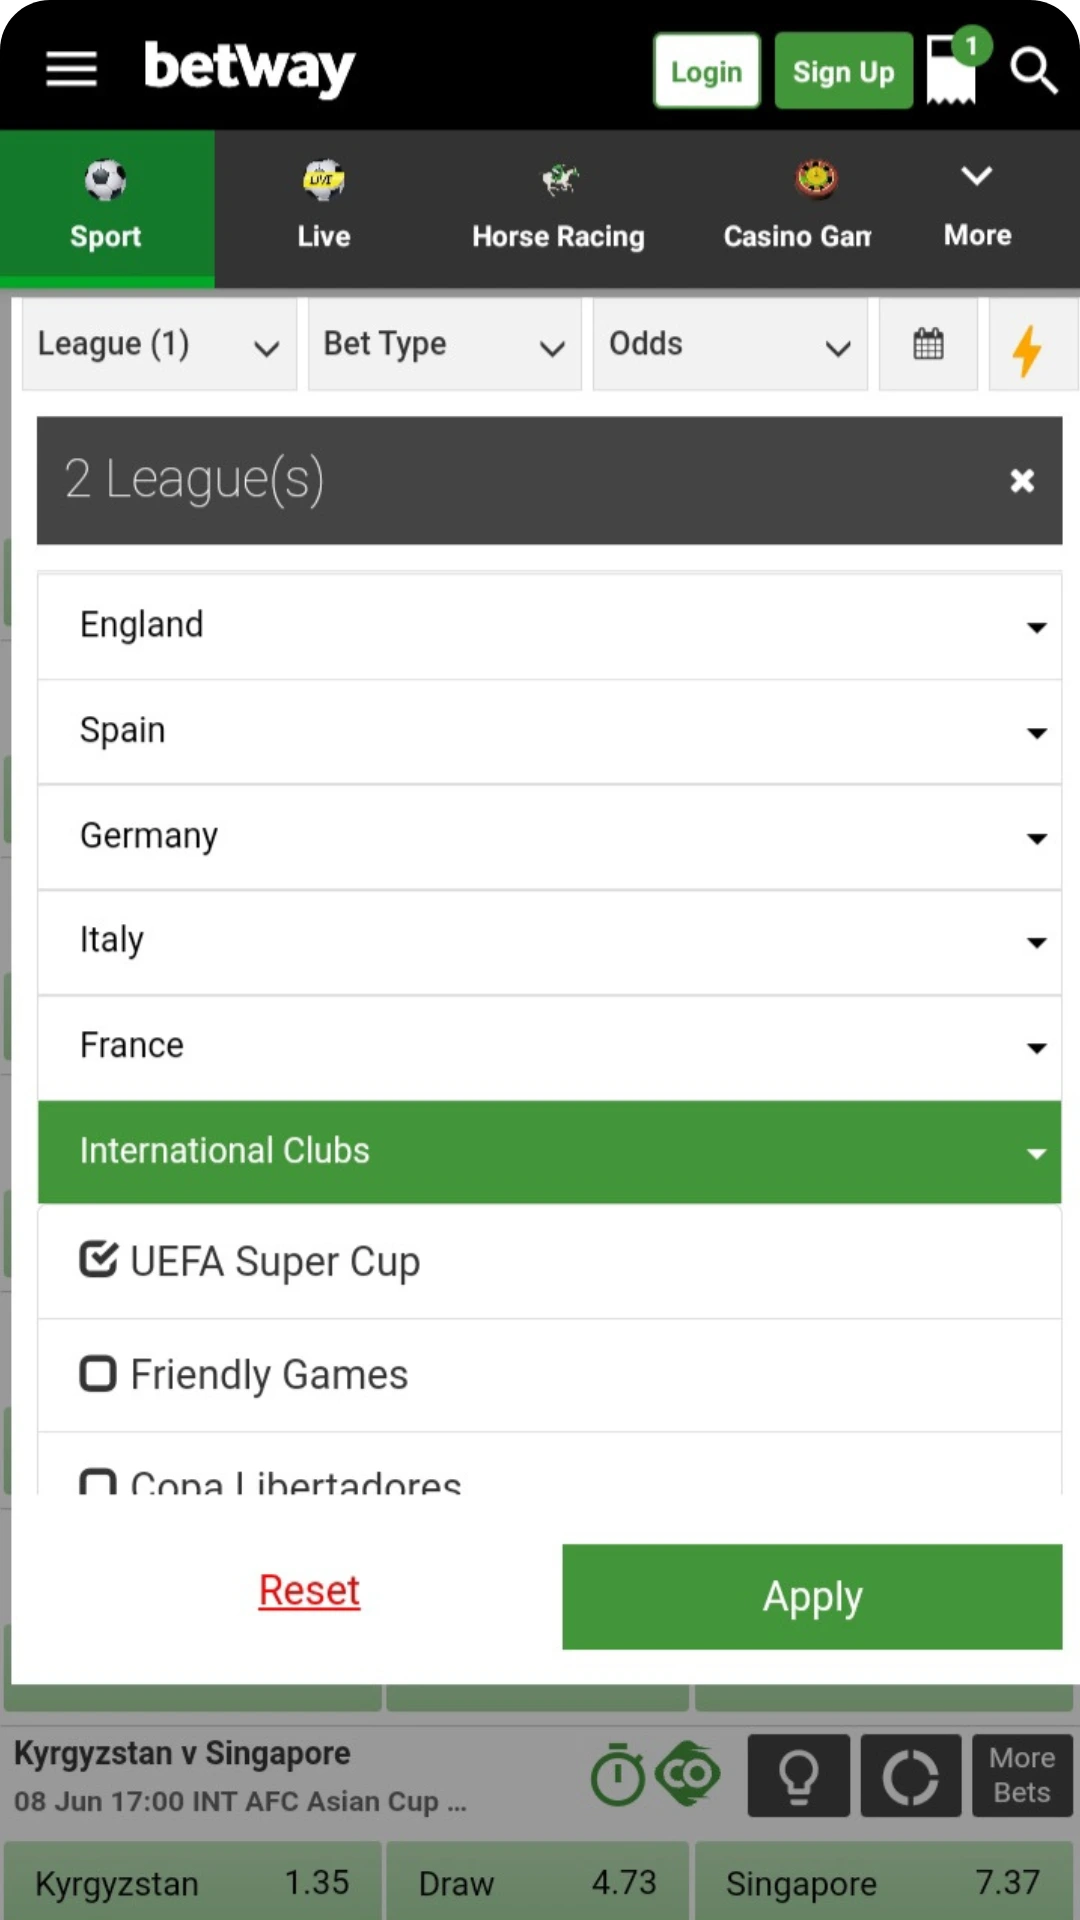Apply the selected league filters
Screen dimensions: 1080x1920
pyautogui.click(x=811, y=1596)
